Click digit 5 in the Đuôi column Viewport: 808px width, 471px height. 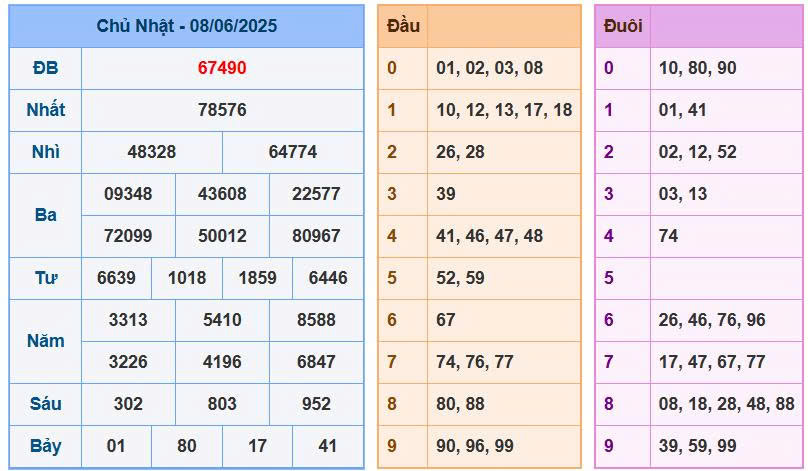point(609,278)
